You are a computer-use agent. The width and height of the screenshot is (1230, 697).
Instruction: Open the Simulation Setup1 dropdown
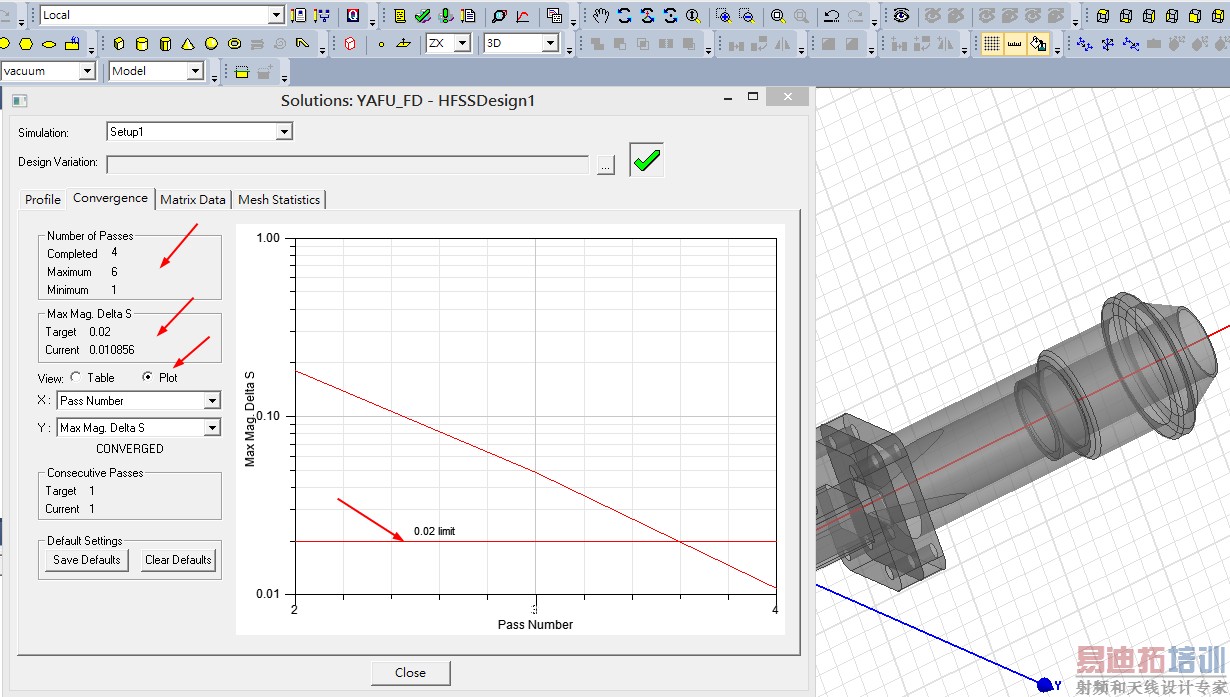click(284, 132)
